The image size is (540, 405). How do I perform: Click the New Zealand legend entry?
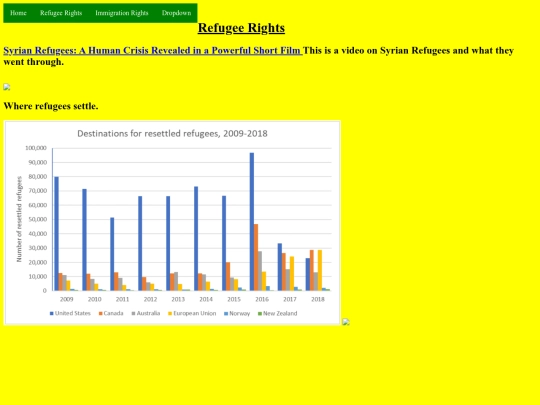[278, 313]
